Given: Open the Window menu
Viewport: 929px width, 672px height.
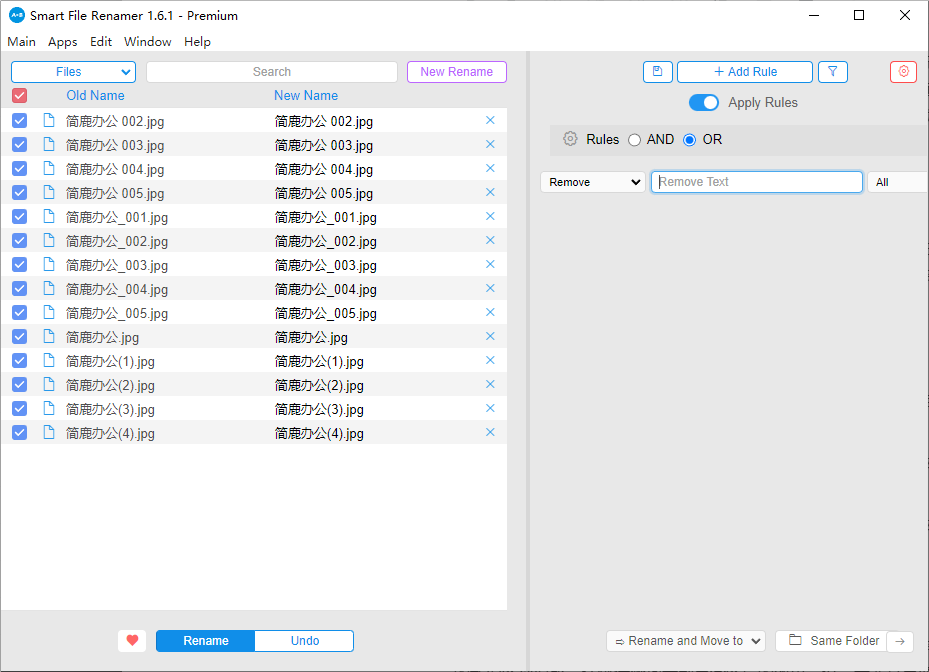Looking at the screenshot, I should [147, 42].
